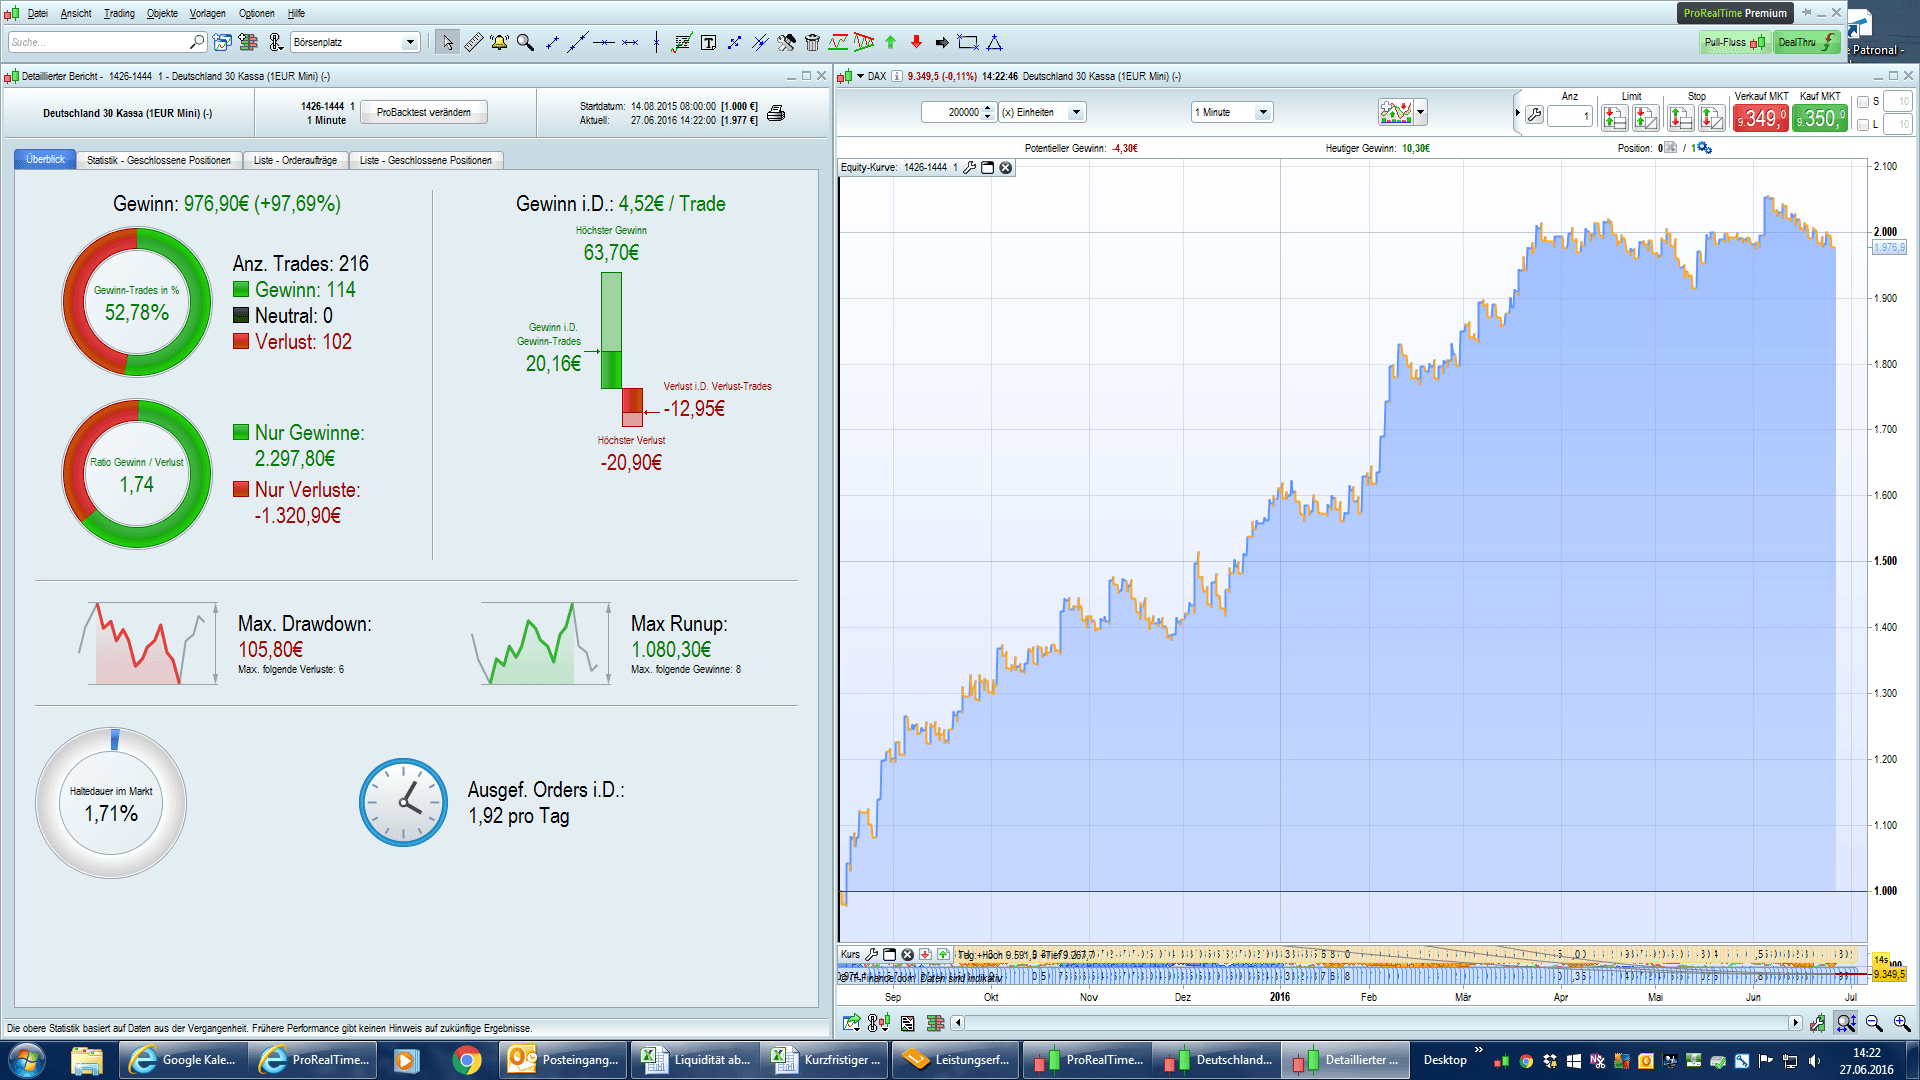Click the trash can delete objects icon
Viewport: 1920px width, 1080px height.
tap(812, 42)
